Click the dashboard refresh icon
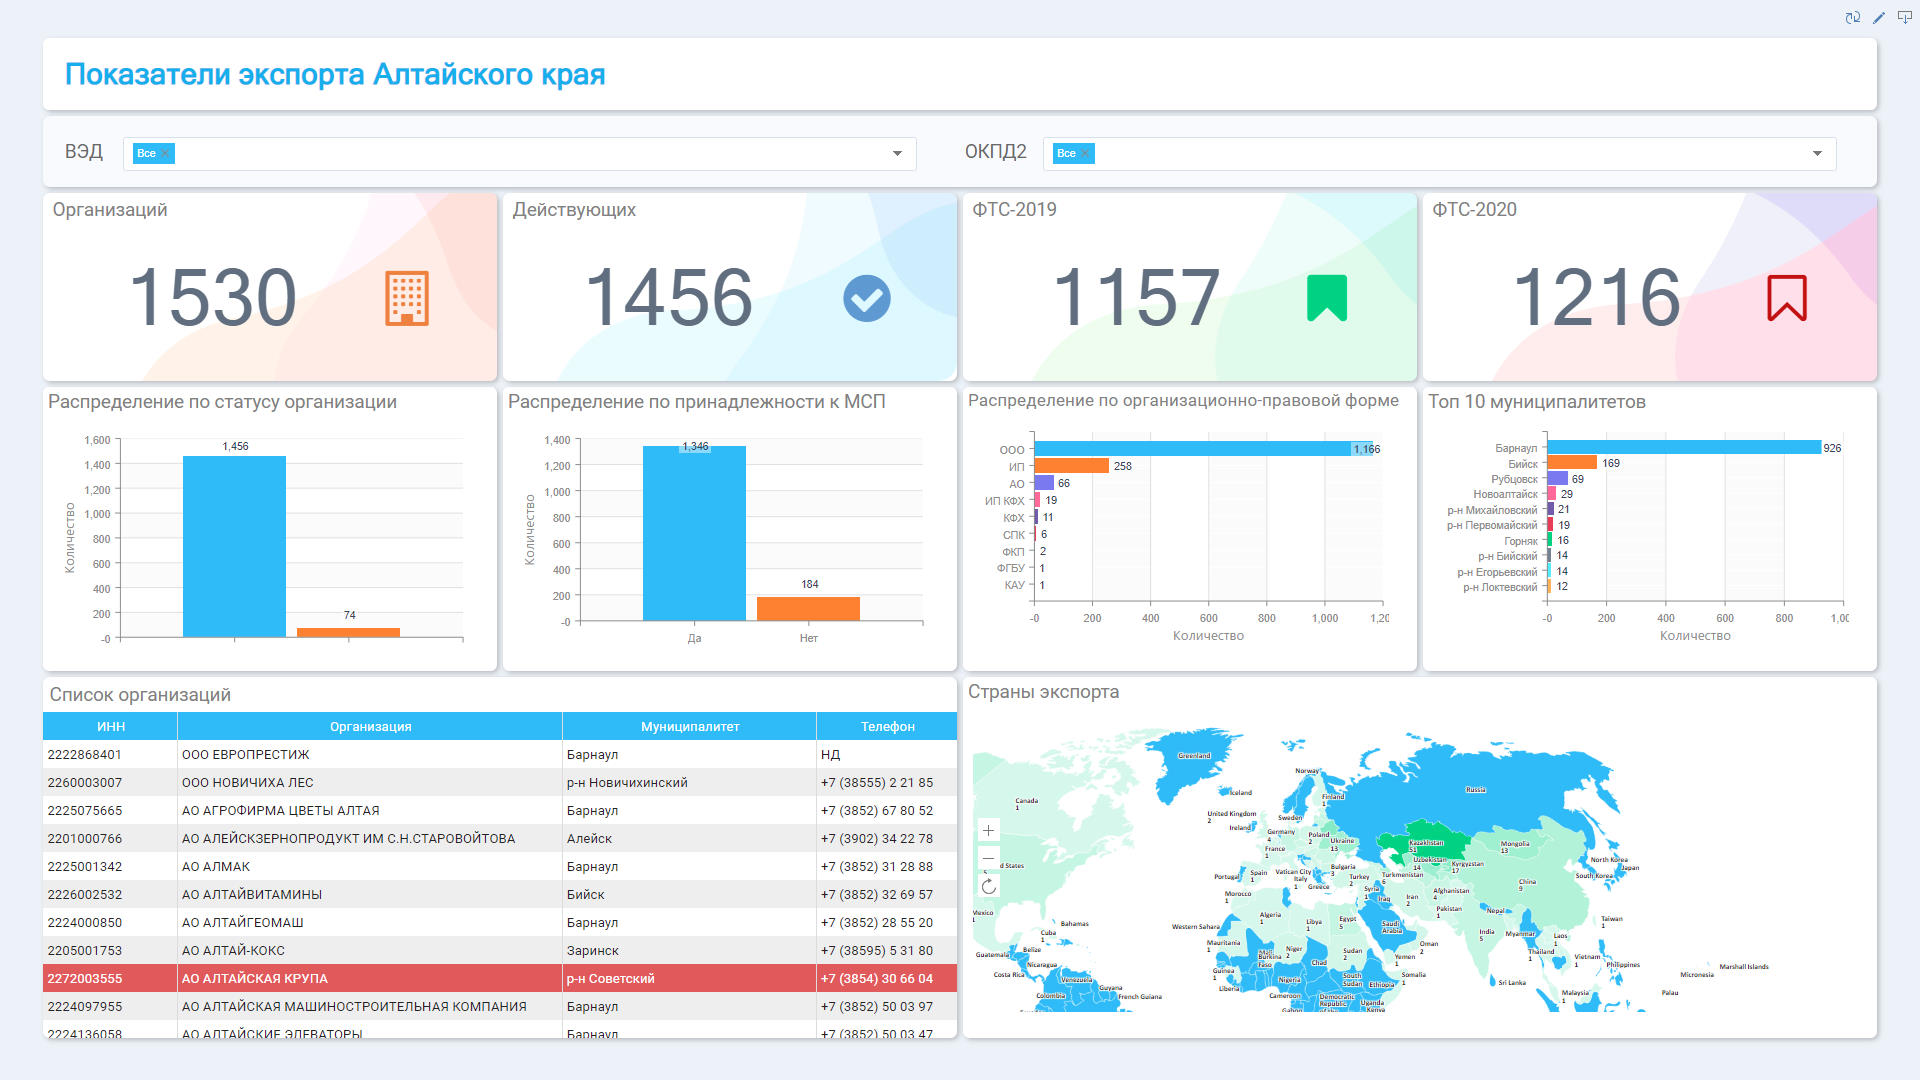The width and height of the screenshot is (1920, 1080). [1852, 17]
